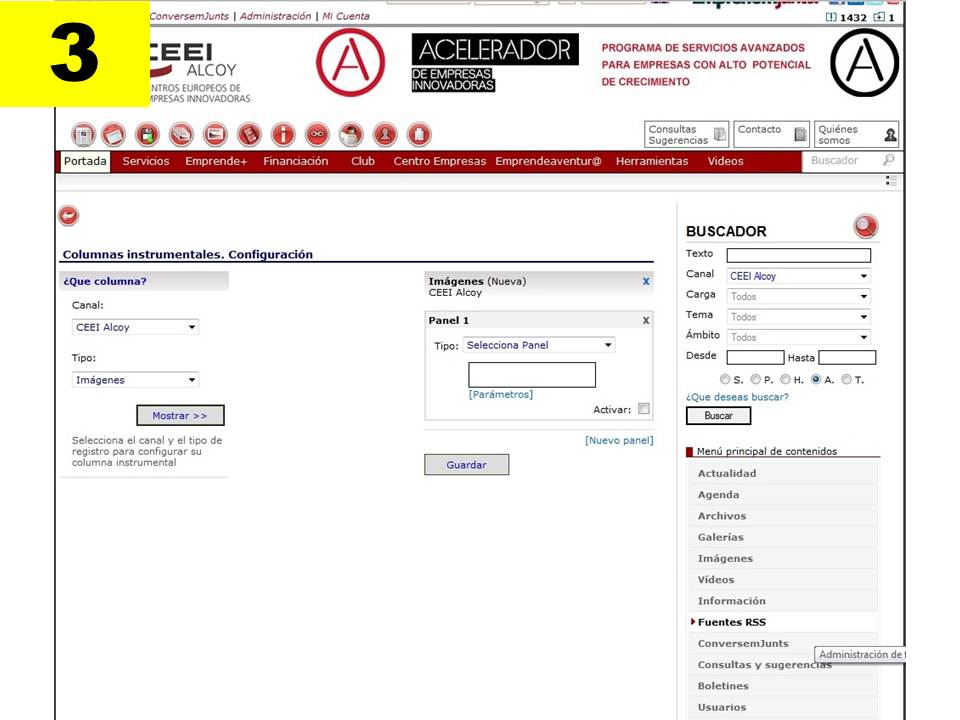Go to the Herramientas menu item
Screen dimensions: 960x720
(x=652, y=161)
